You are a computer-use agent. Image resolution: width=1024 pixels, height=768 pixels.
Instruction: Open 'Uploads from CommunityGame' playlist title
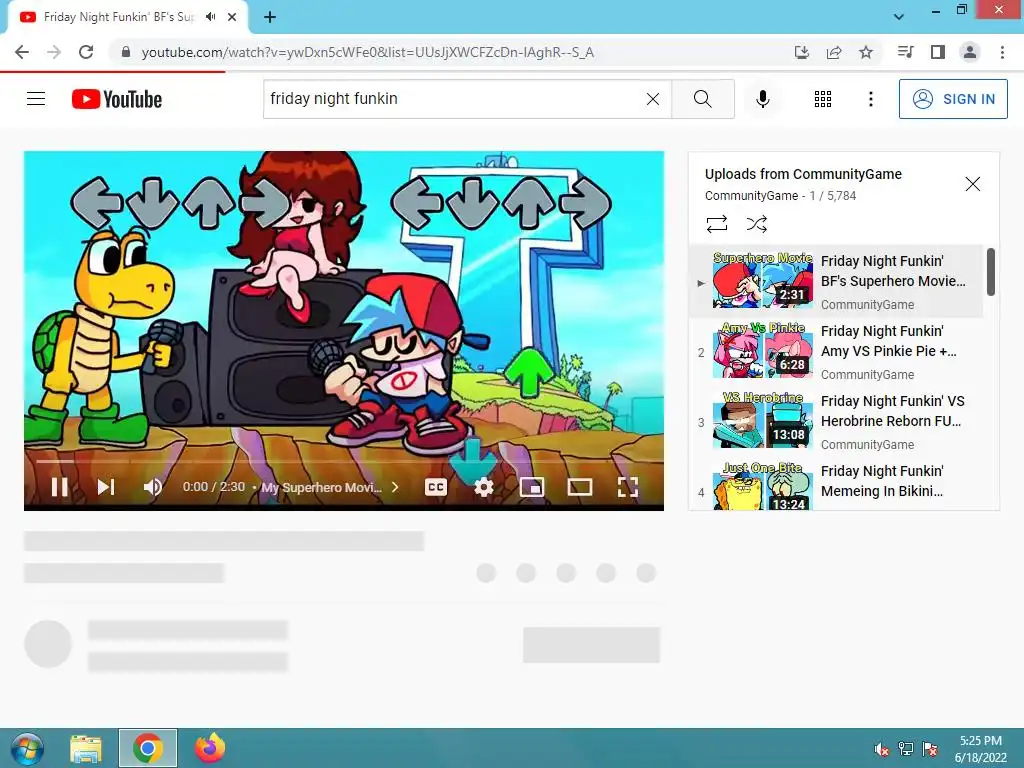(803, 174)
